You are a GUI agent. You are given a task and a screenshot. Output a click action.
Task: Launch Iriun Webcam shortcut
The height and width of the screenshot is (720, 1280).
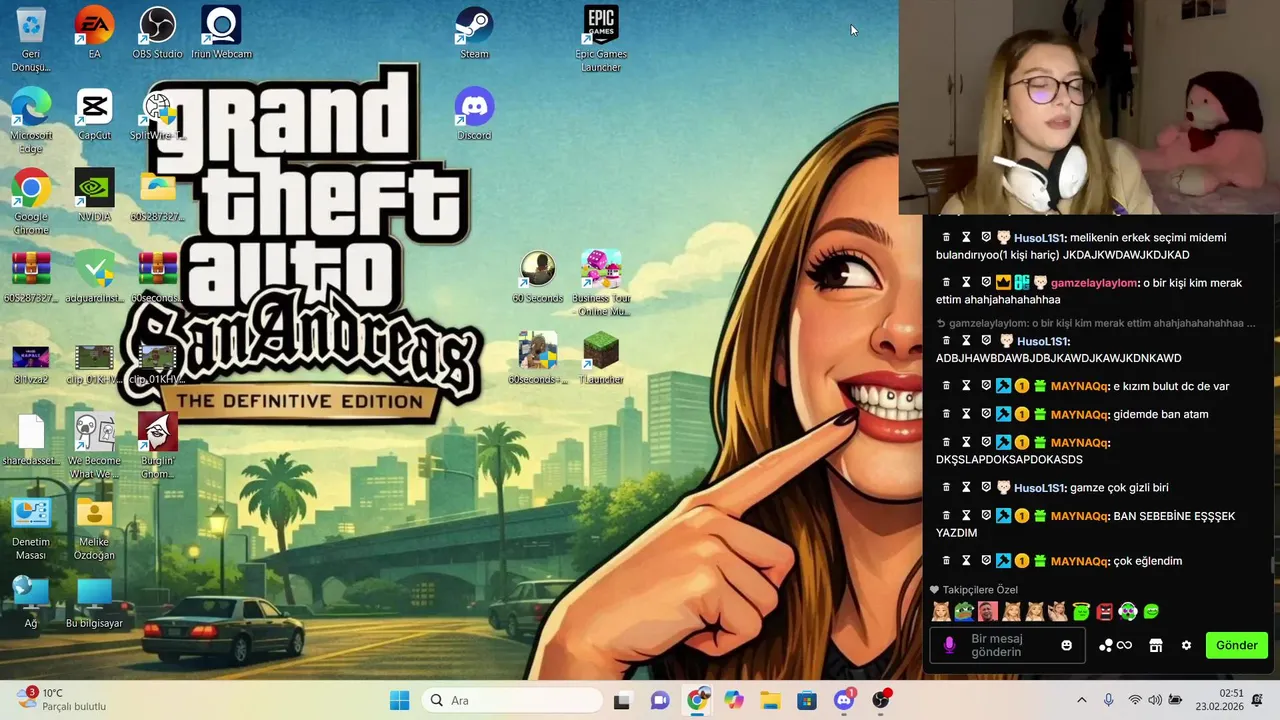(x=221, y=33)
